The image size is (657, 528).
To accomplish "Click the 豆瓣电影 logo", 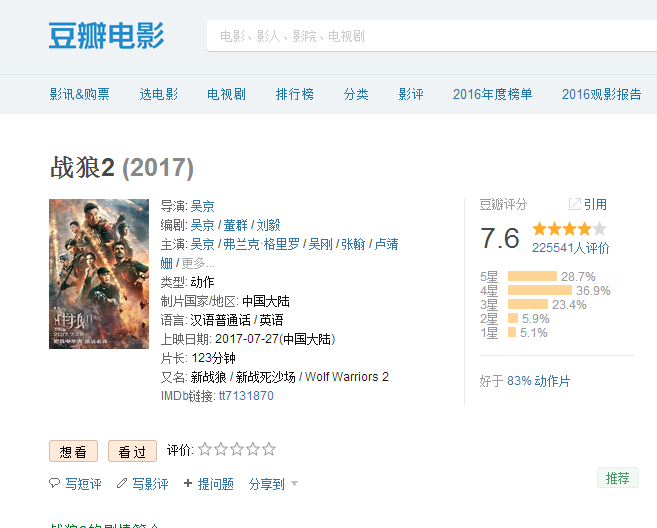I will [x=106, y=36].
